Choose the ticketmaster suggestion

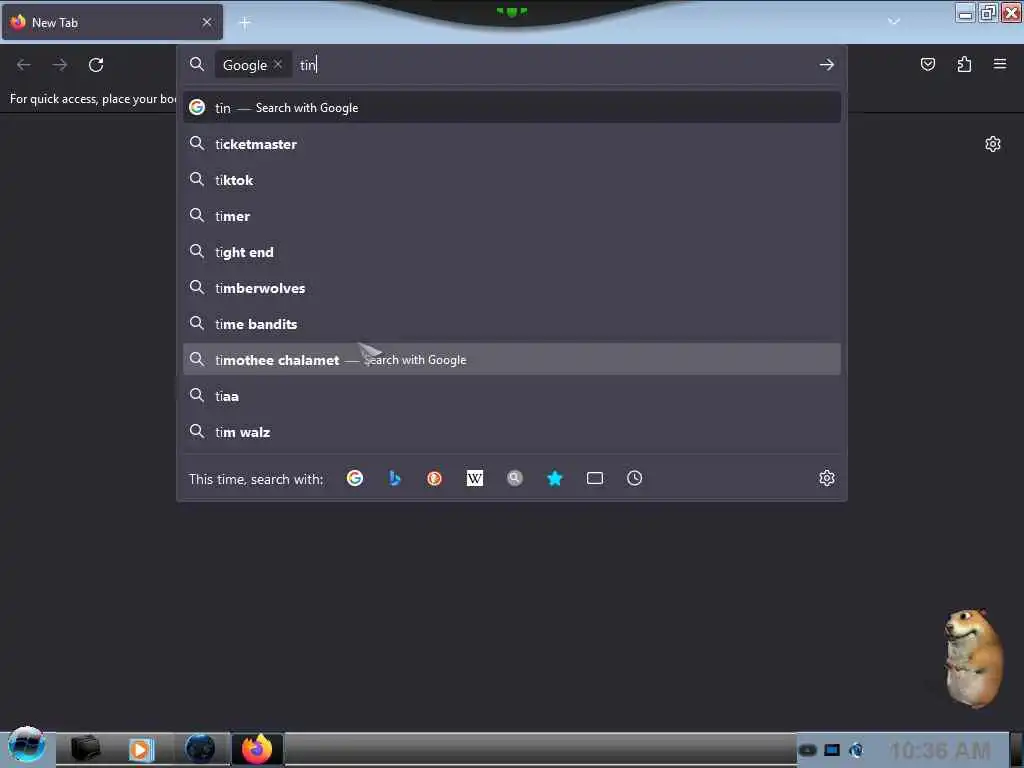(511, 144)
